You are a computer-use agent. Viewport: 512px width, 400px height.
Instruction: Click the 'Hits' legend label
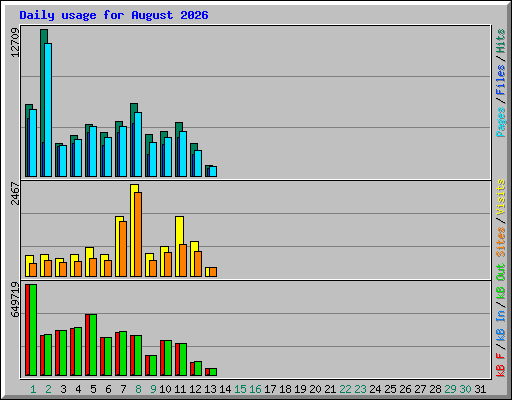500,41
